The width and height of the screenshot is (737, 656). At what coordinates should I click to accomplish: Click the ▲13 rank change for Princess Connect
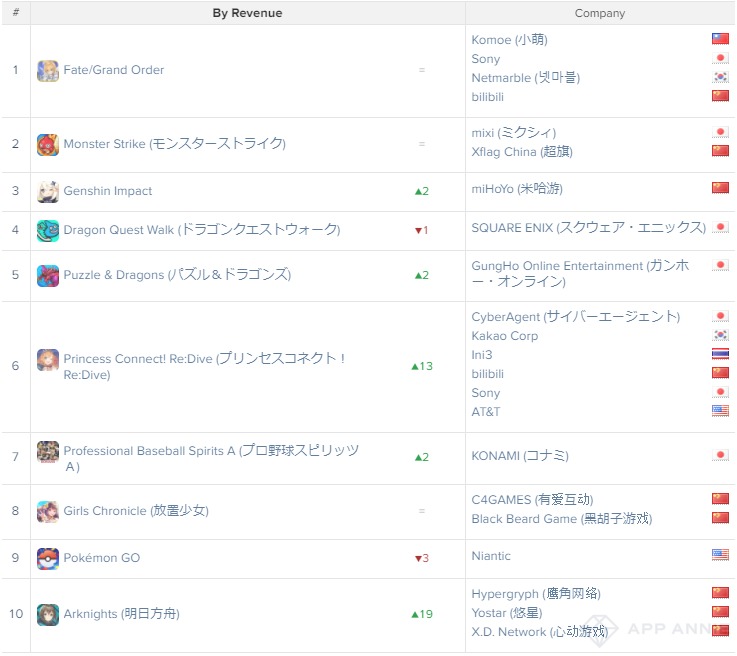(x=422, y=366)
